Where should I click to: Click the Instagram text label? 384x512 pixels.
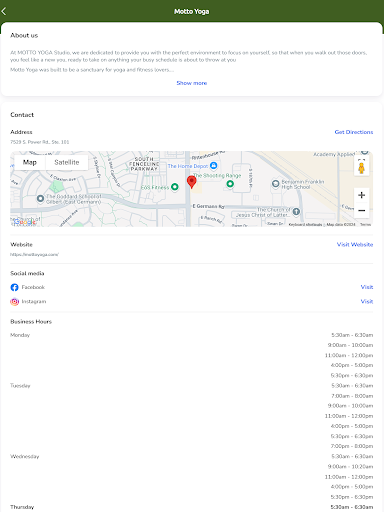[34, 301]
